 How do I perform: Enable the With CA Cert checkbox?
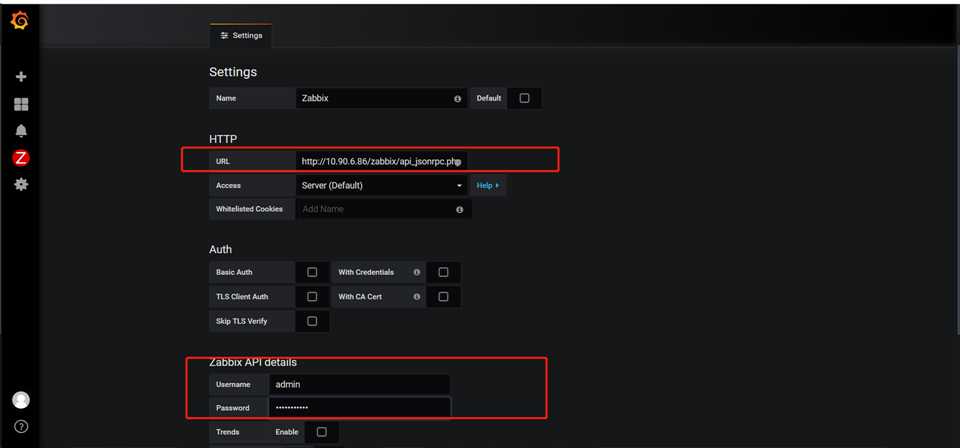click(443, 297)
